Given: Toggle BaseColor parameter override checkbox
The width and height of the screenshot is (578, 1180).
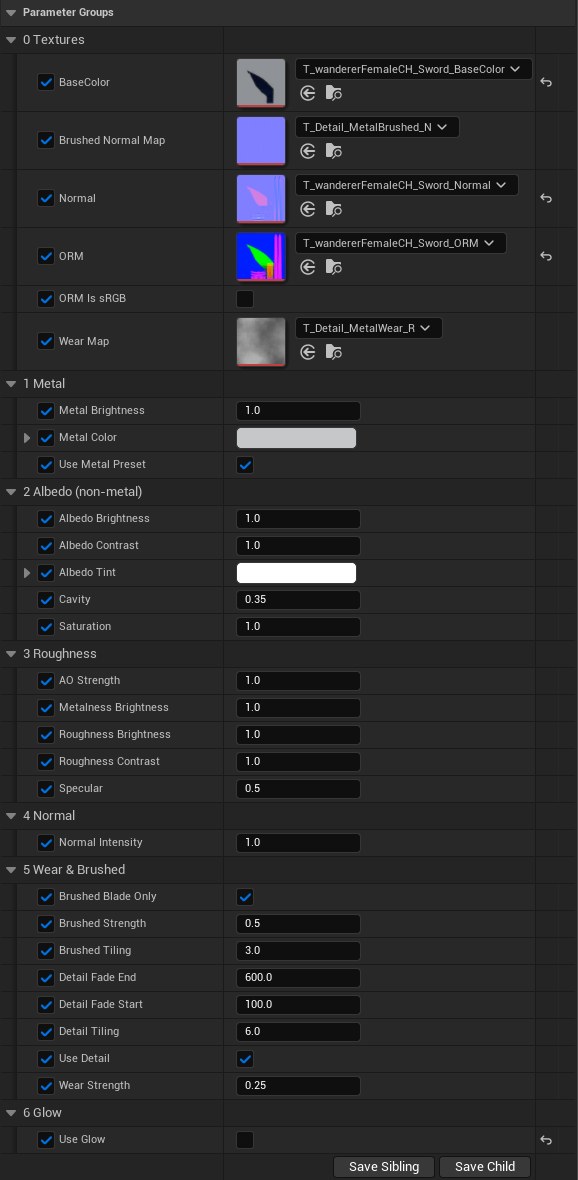Looking at the screenshot, I should point(46,82).
